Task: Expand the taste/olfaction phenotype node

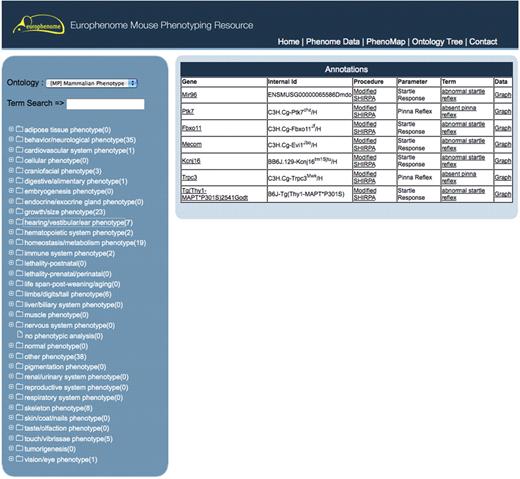Action: pos(11,428)
